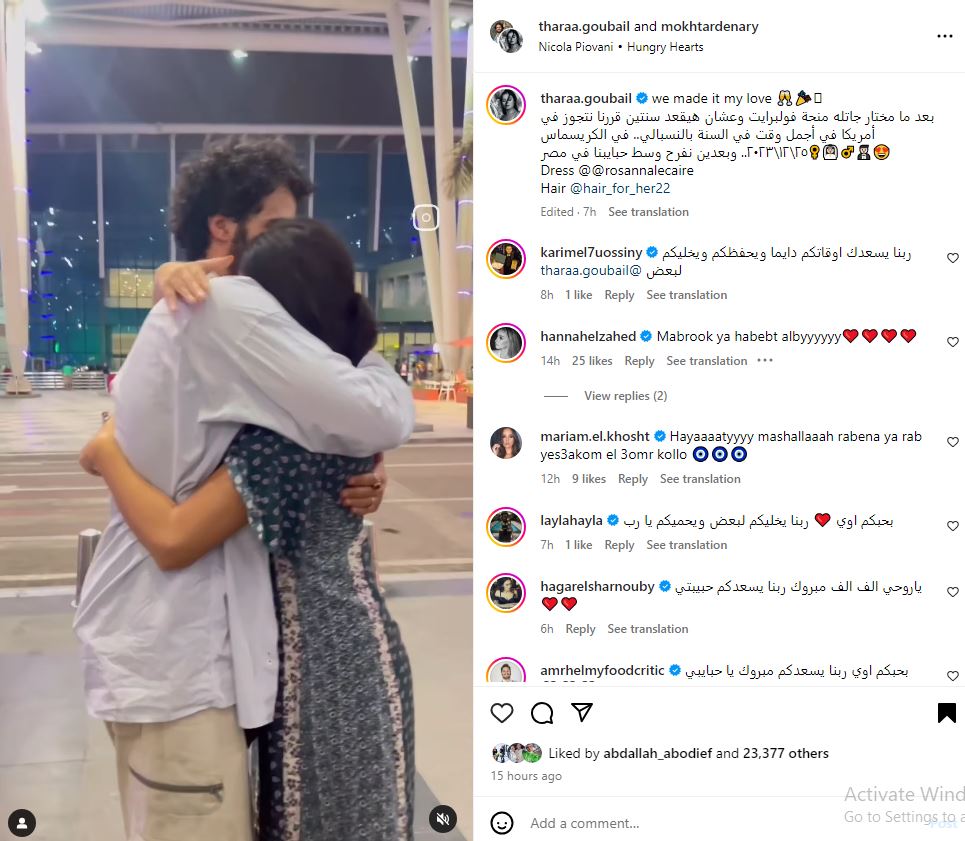Click the reels camera icon on video
The height and width of the screenshot is (841, 965).
[425, 218]
